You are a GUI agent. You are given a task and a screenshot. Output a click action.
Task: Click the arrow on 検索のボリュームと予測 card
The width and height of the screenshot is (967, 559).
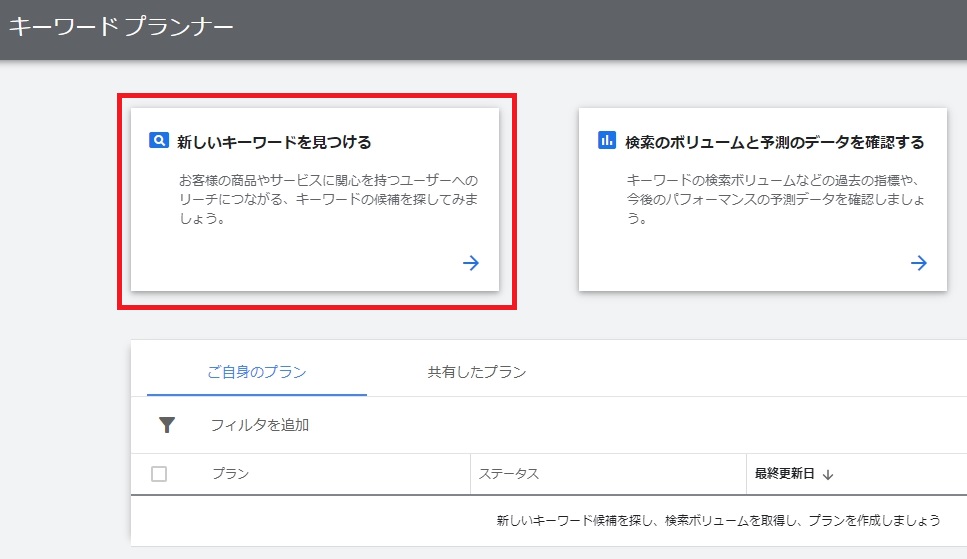click(x=919, y=263)
